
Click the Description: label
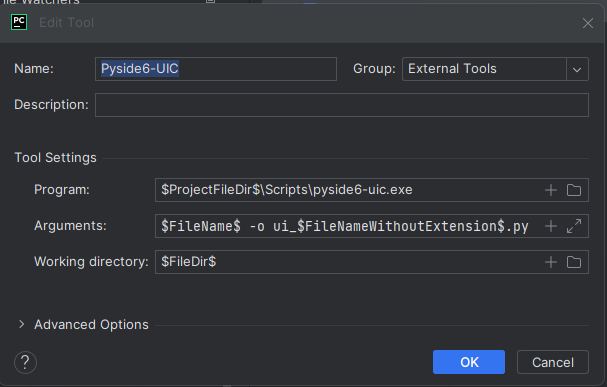(51, 104)
